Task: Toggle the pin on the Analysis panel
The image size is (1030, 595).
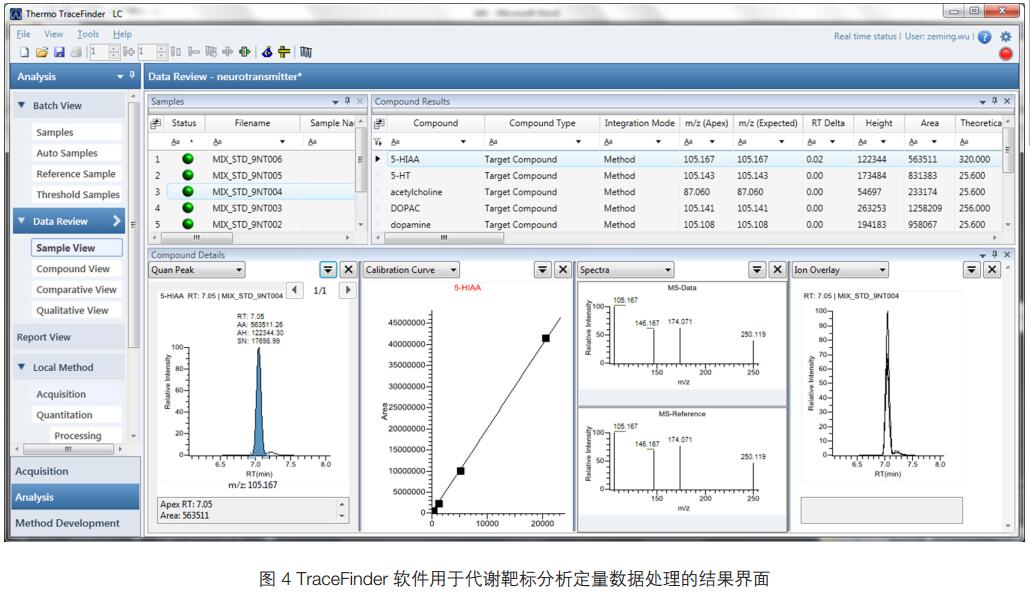Action: click(133, 76)
